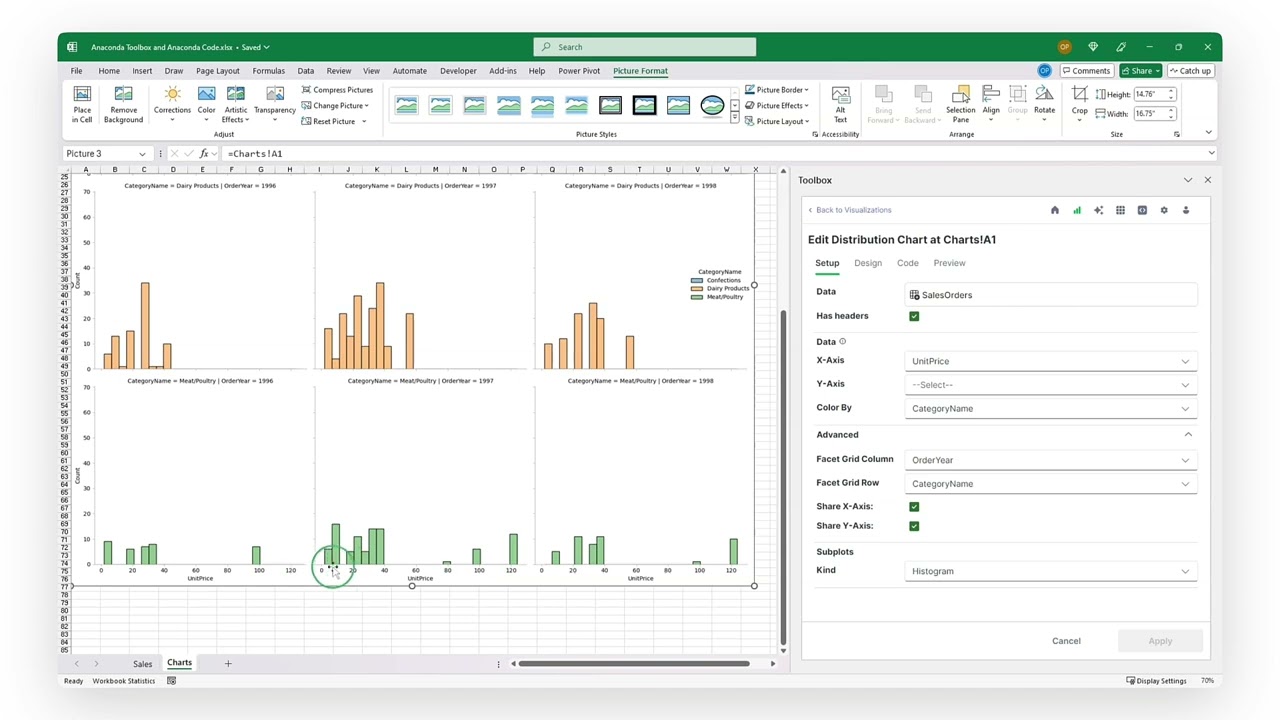1280x720 pixels.
Task: Click Place in Cell
Action: tap(82, 105)
